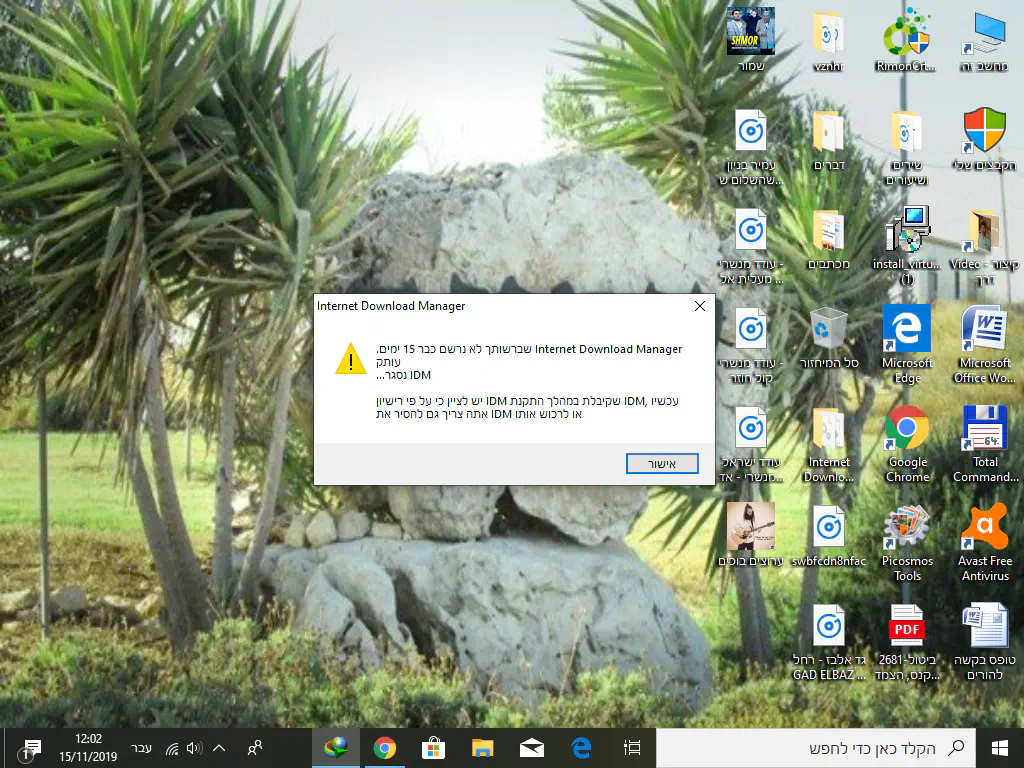The image size is (1024, 768).
Task: Click the Internet Download Manager taskbar icon
Action: tap(335, 748)
